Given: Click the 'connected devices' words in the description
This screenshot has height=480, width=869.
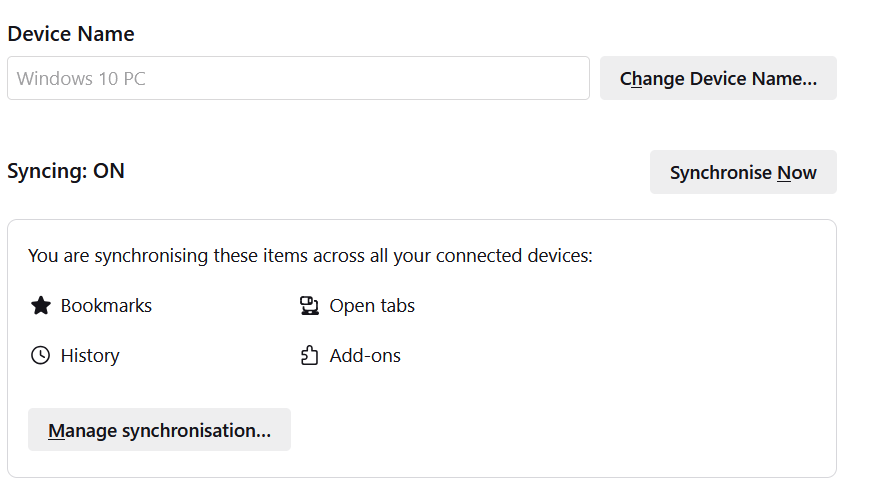Looking at the screenshot, I should click(x=521, y=256).
